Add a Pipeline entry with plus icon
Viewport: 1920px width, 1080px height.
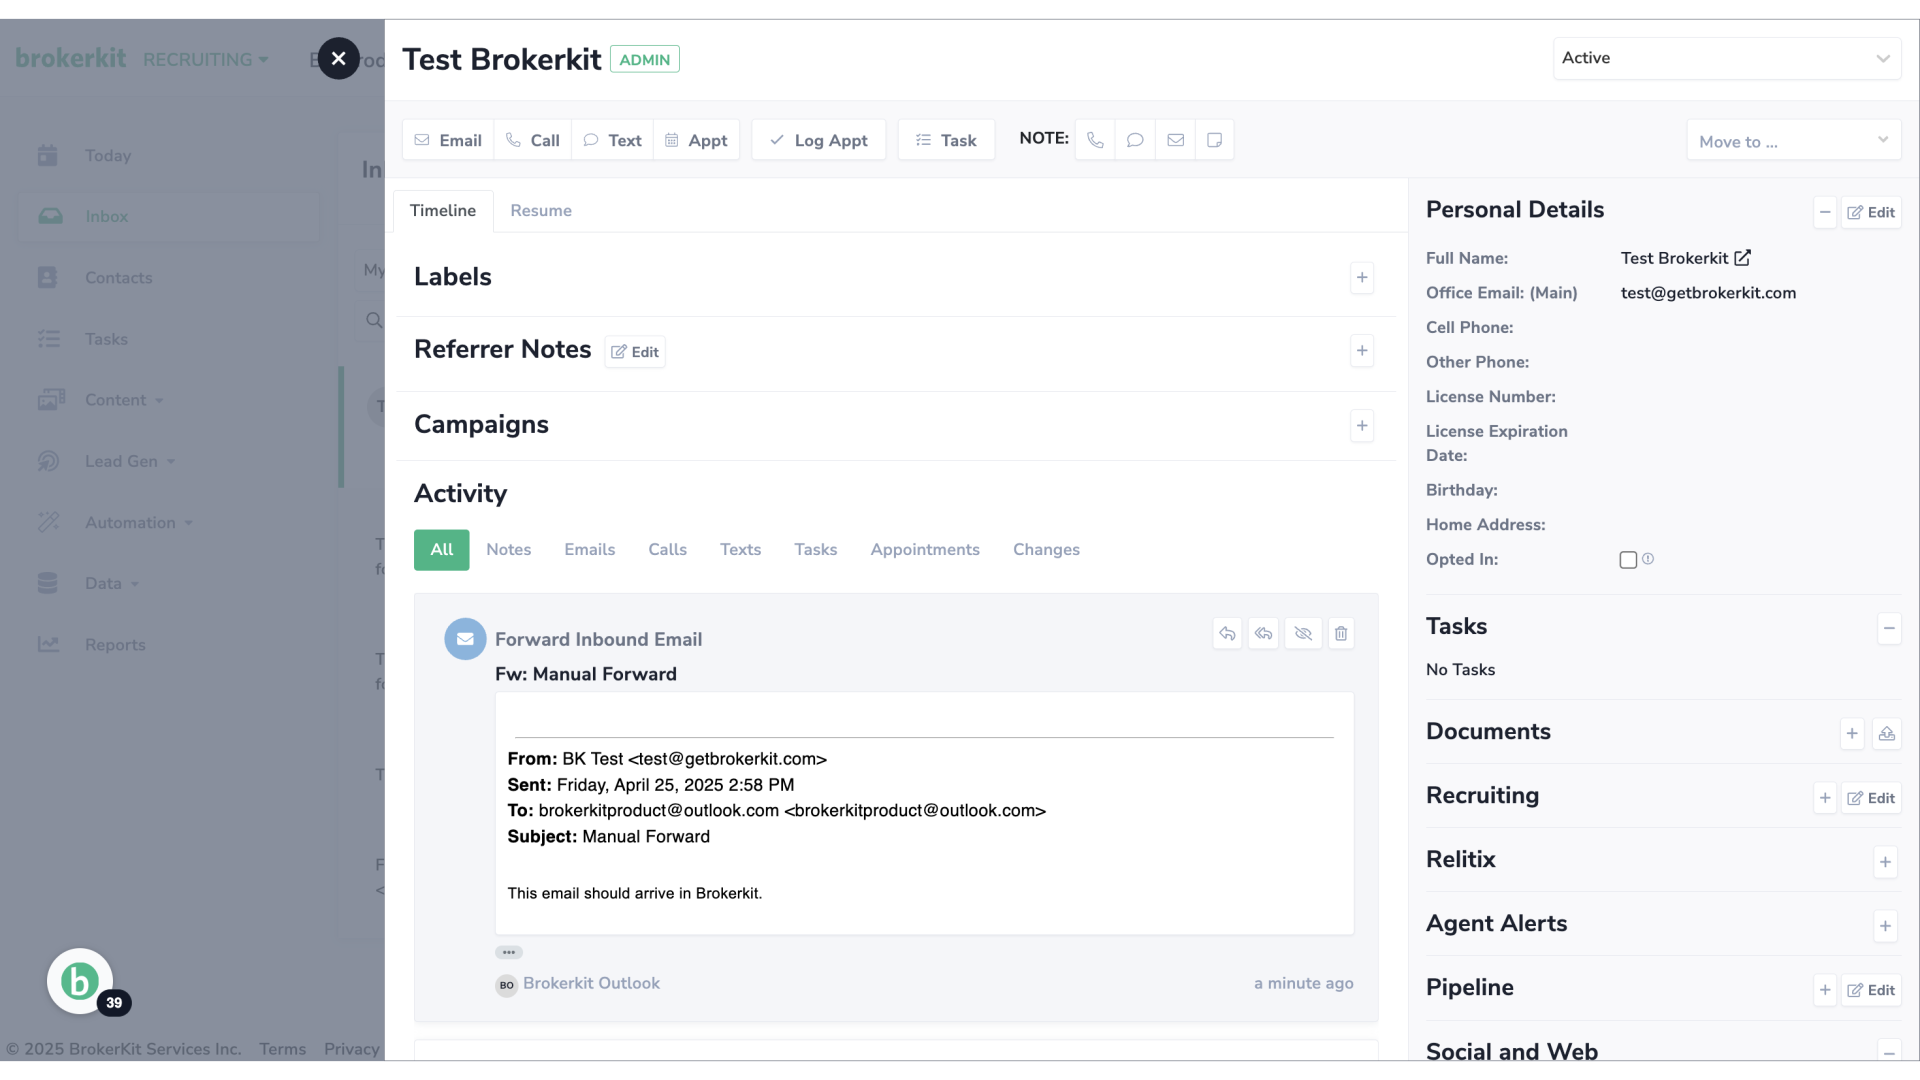click(1825, 990)
